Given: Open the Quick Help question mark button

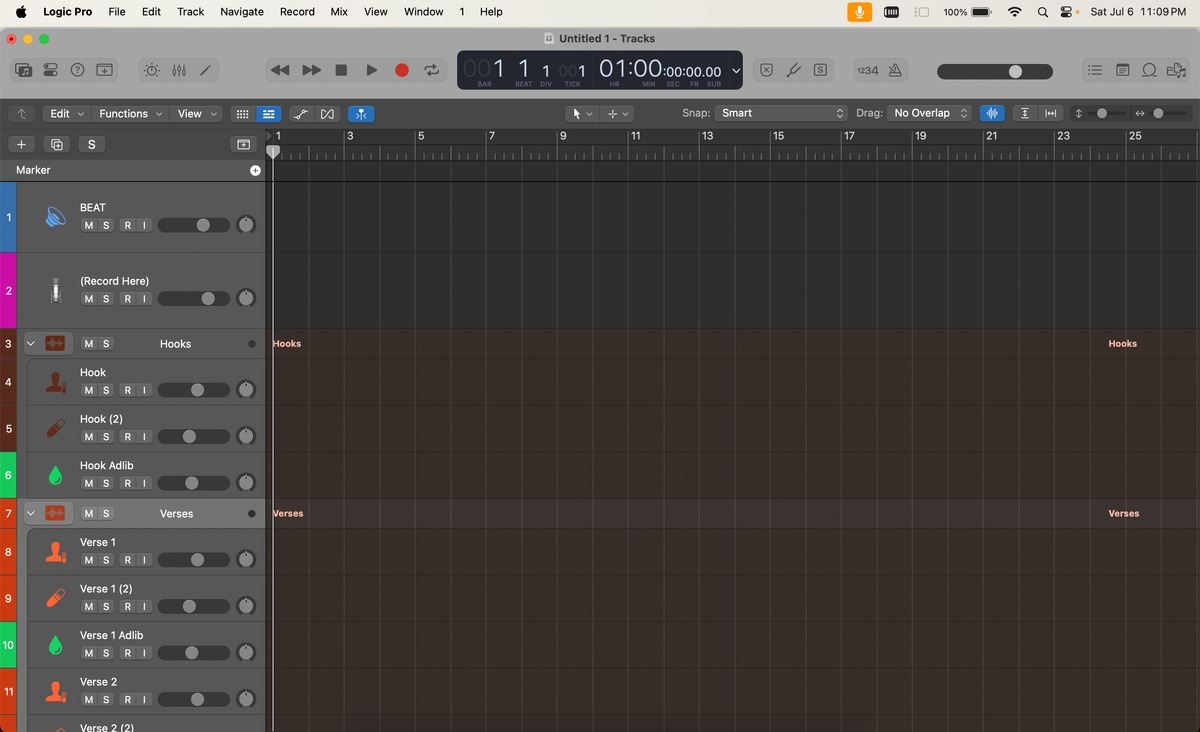Looking at the screenshot, I should 77,70.
